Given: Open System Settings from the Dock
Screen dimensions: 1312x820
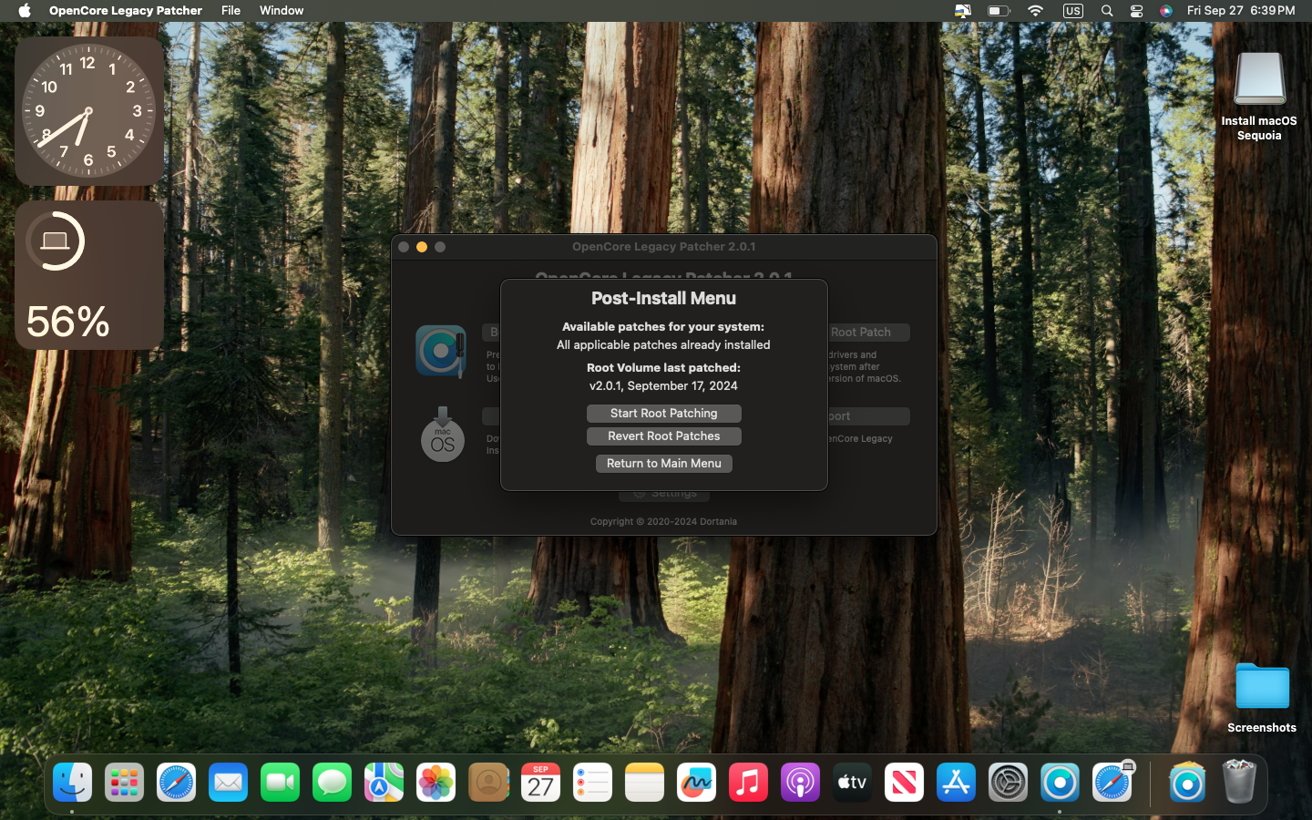Looking at the screenshot, I should point(1008,782).
